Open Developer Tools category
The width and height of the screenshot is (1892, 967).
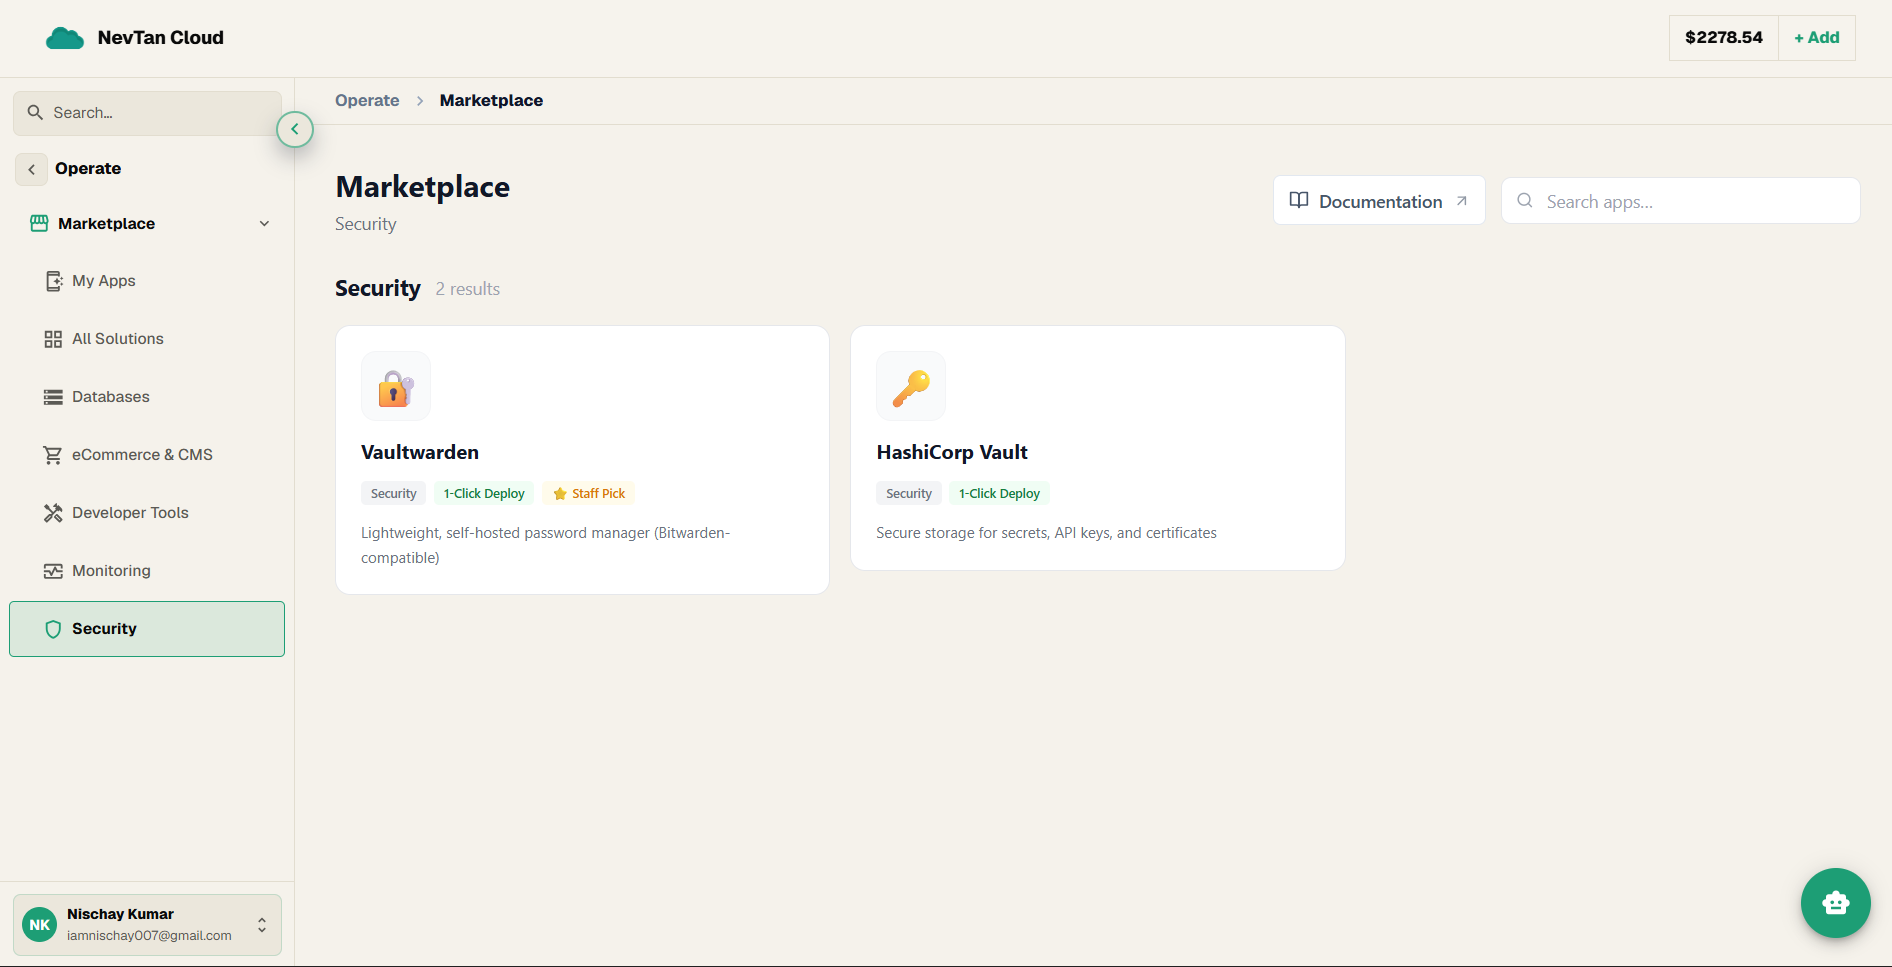point(147,513)
